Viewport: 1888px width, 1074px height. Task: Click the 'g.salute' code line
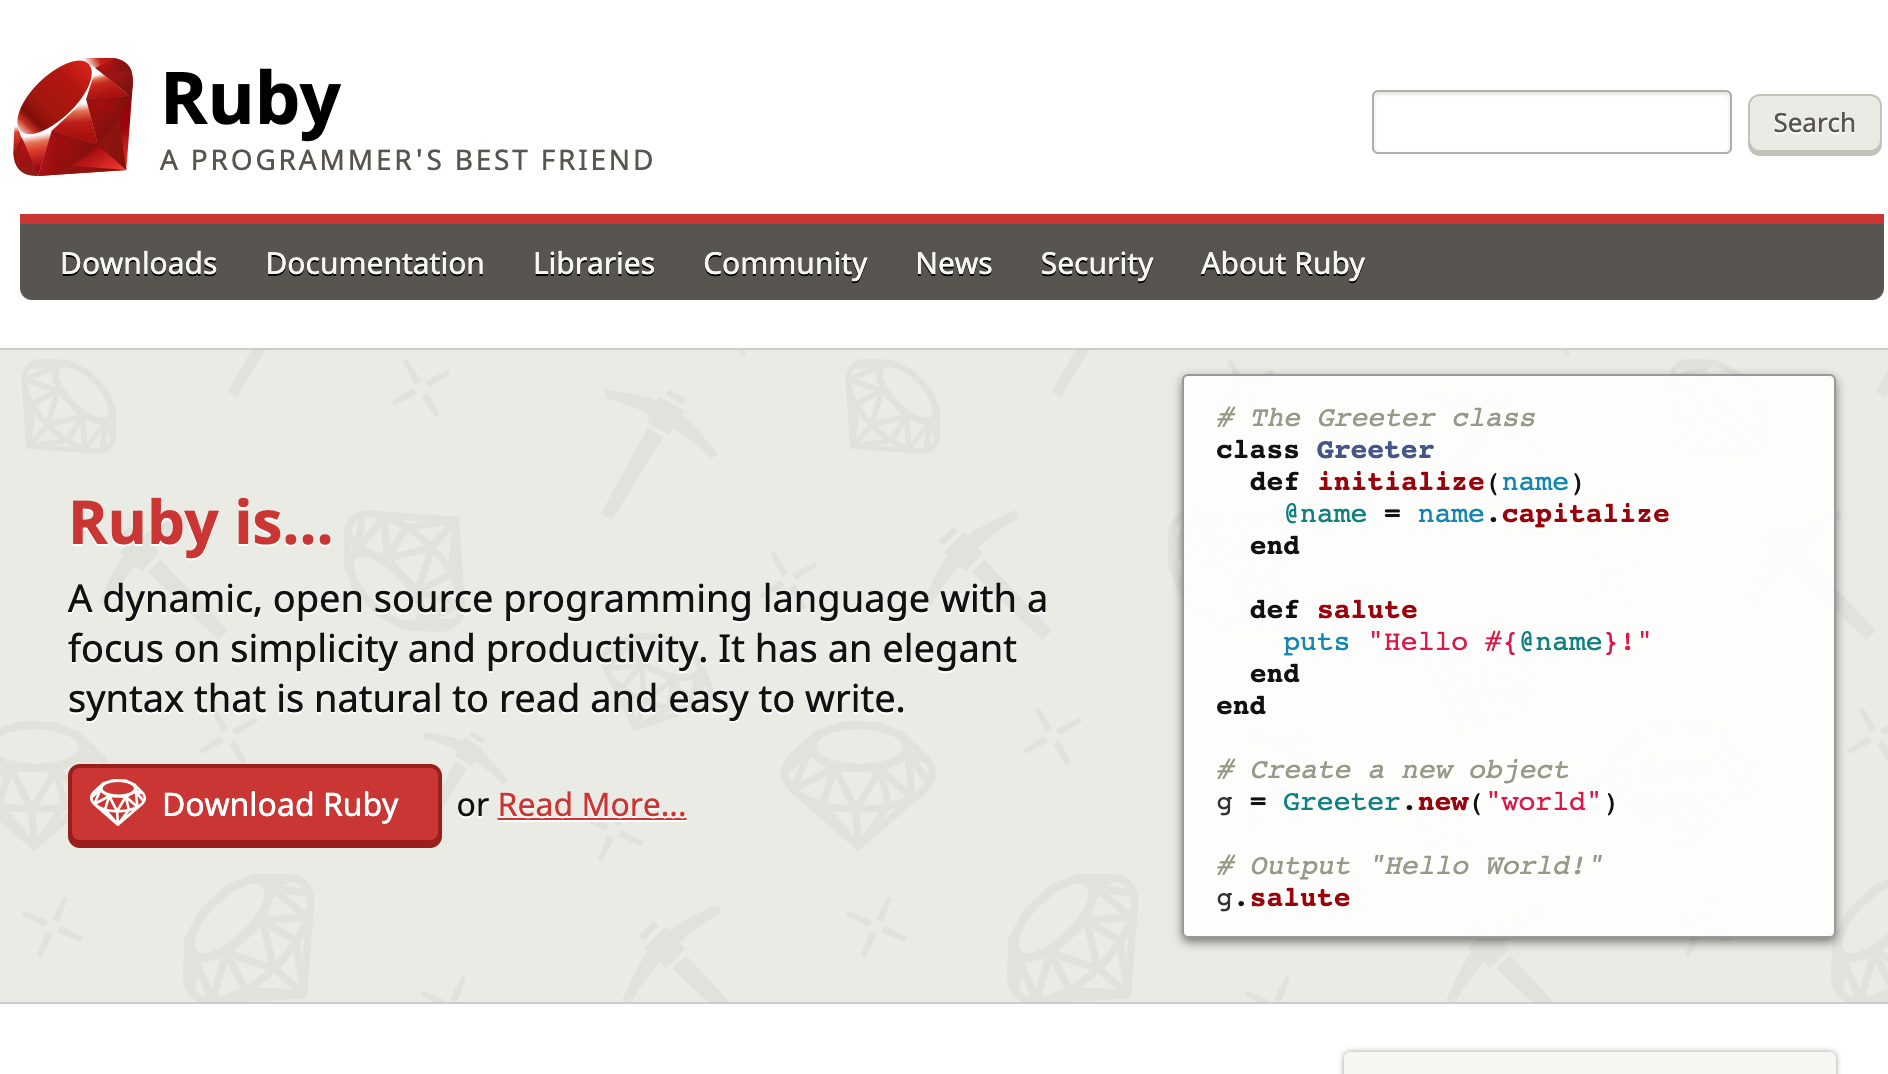click(x=1283, y=898)
